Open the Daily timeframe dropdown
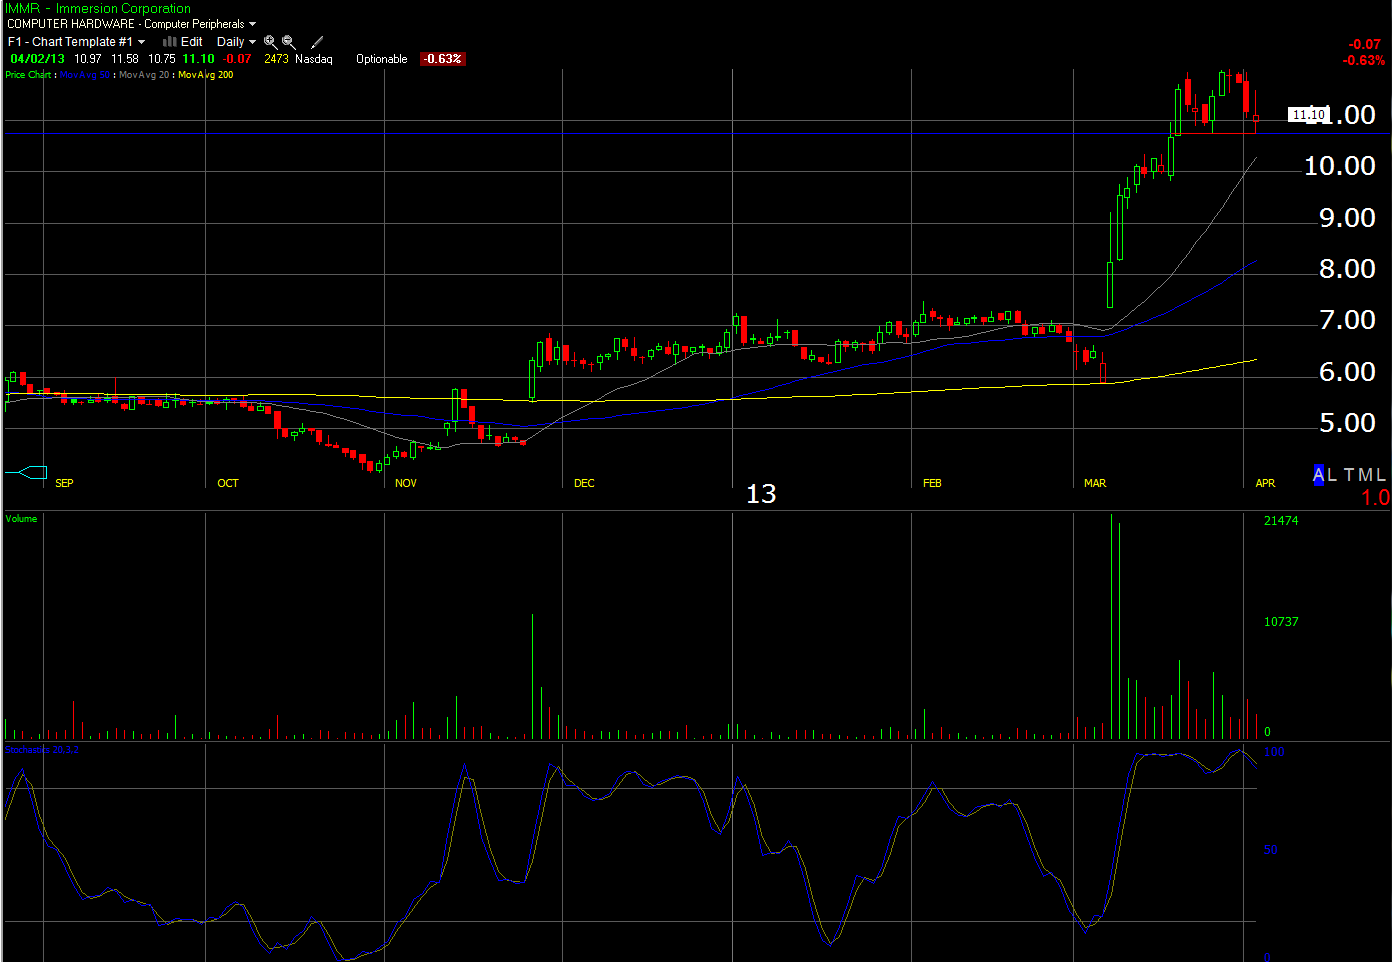Screen dimensions: 1392x962 tap(236, 42)
